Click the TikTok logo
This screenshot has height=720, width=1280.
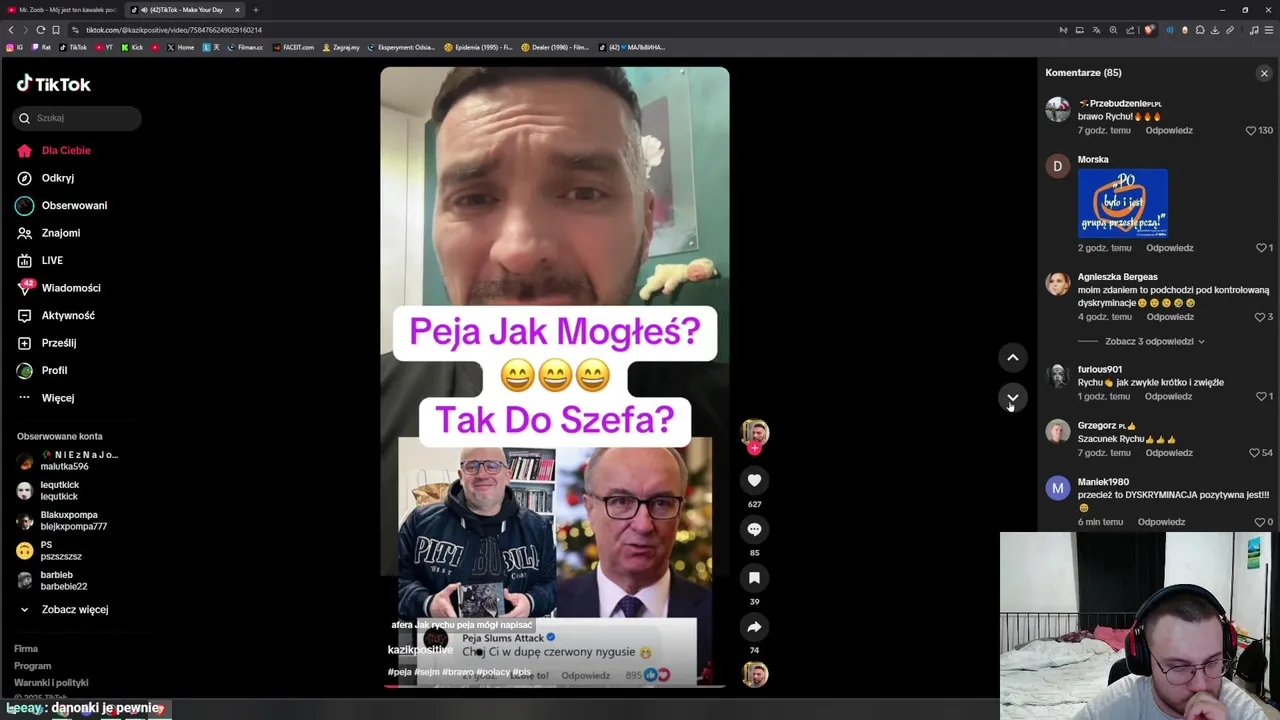[53, 84]
